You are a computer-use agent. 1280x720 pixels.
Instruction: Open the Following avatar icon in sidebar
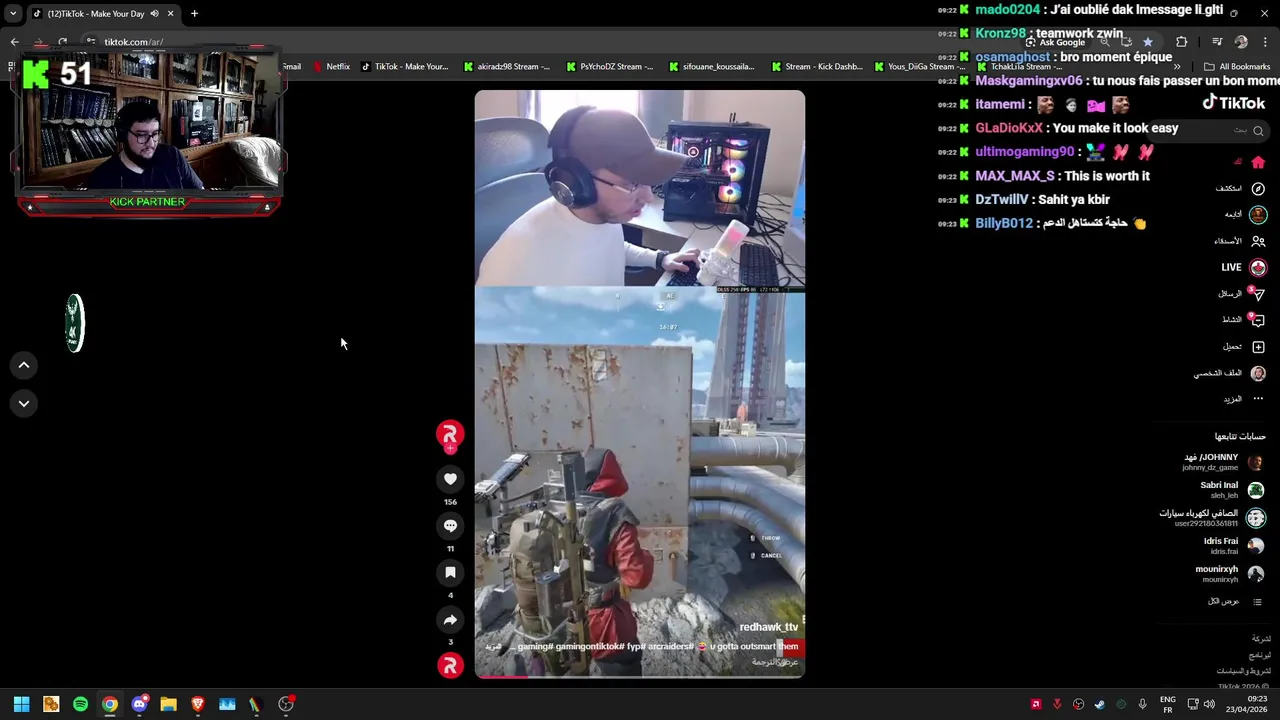pyautogui.click(x=1258, y=215)
